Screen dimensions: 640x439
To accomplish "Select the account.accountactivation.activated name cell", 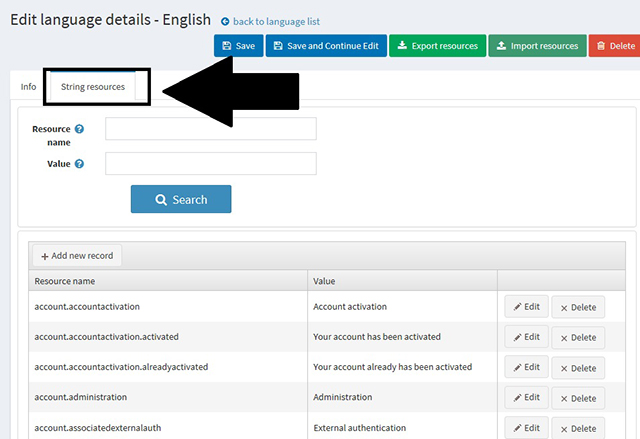I will [x=168, y=337].
